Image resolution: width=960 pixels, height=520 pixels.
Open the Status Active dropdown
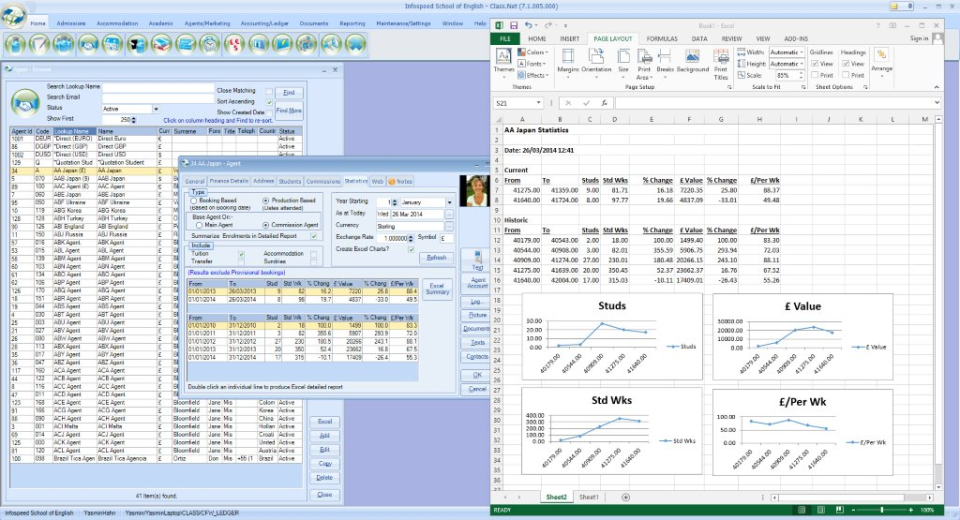click(156, 109)
